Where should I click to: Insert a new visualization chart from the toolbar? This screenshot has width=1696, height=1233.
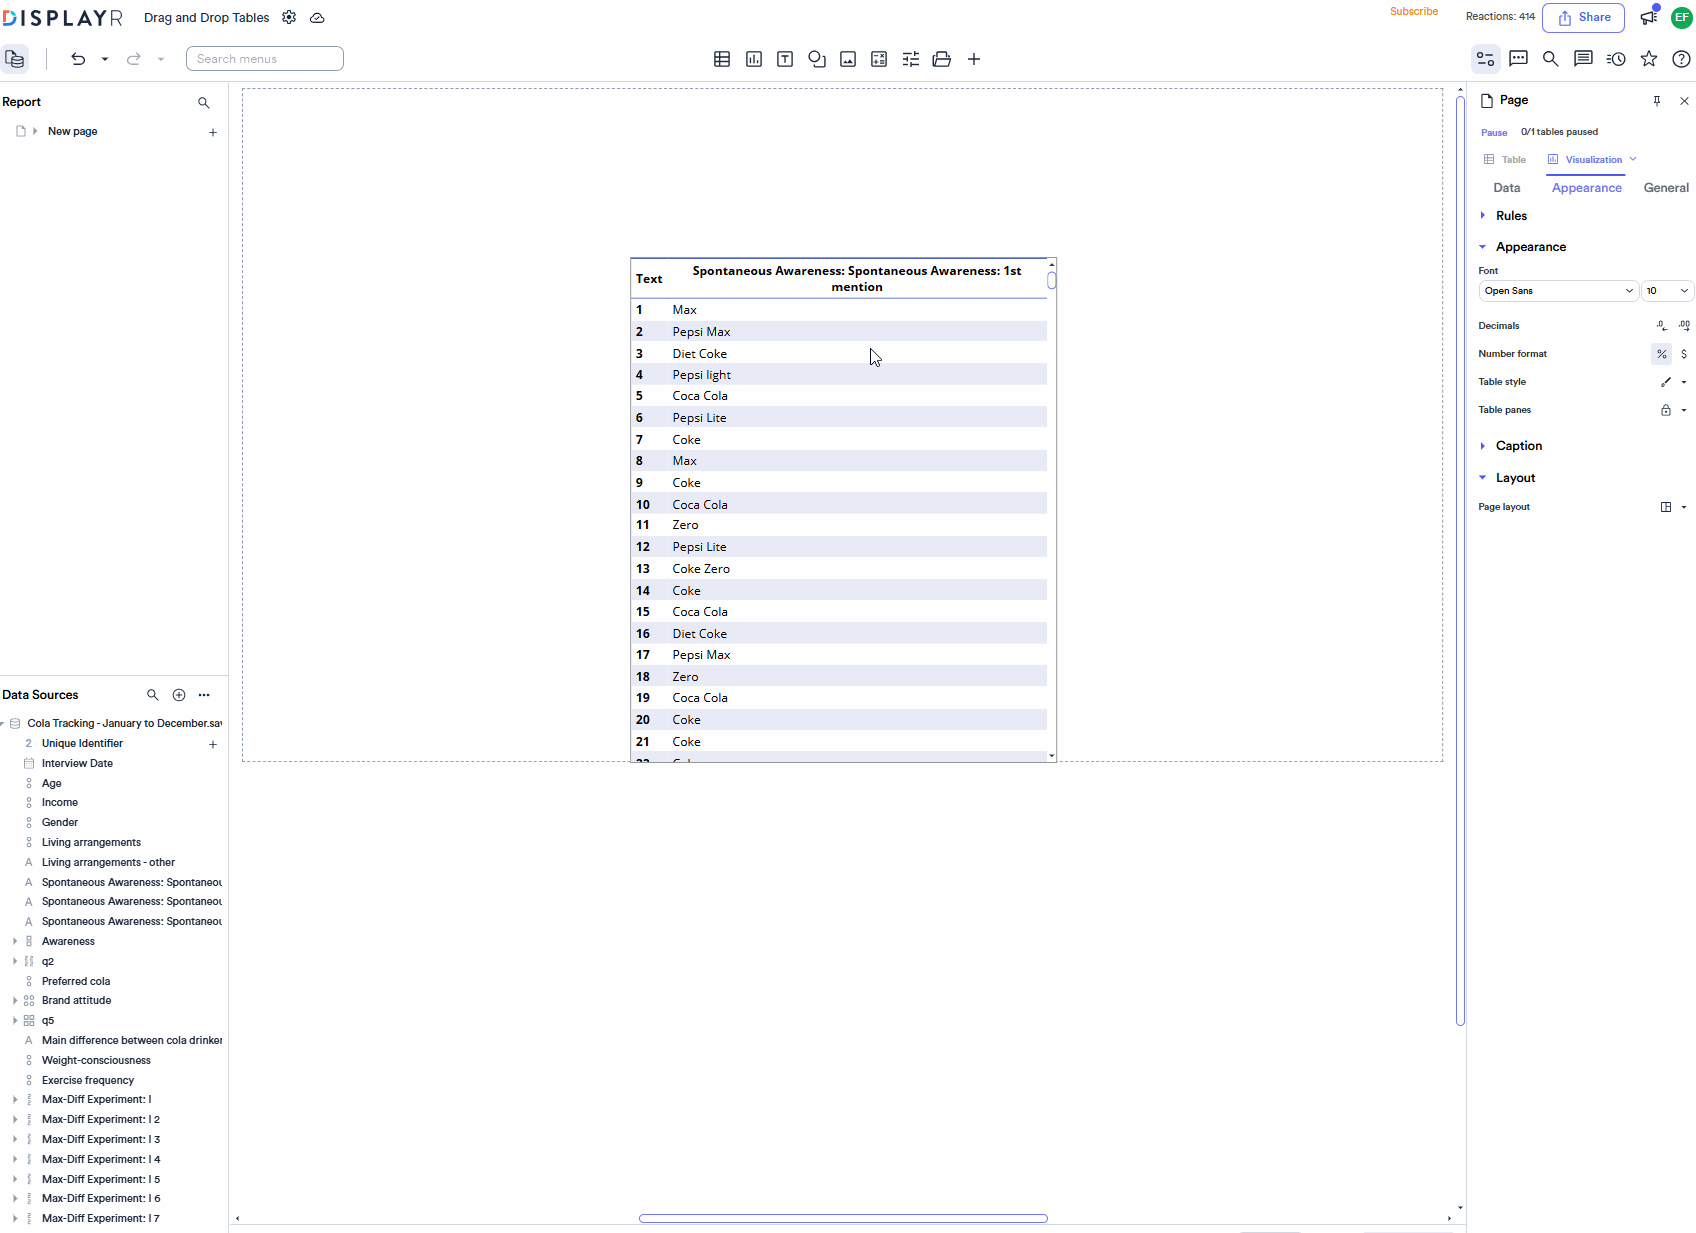[753, 59]
